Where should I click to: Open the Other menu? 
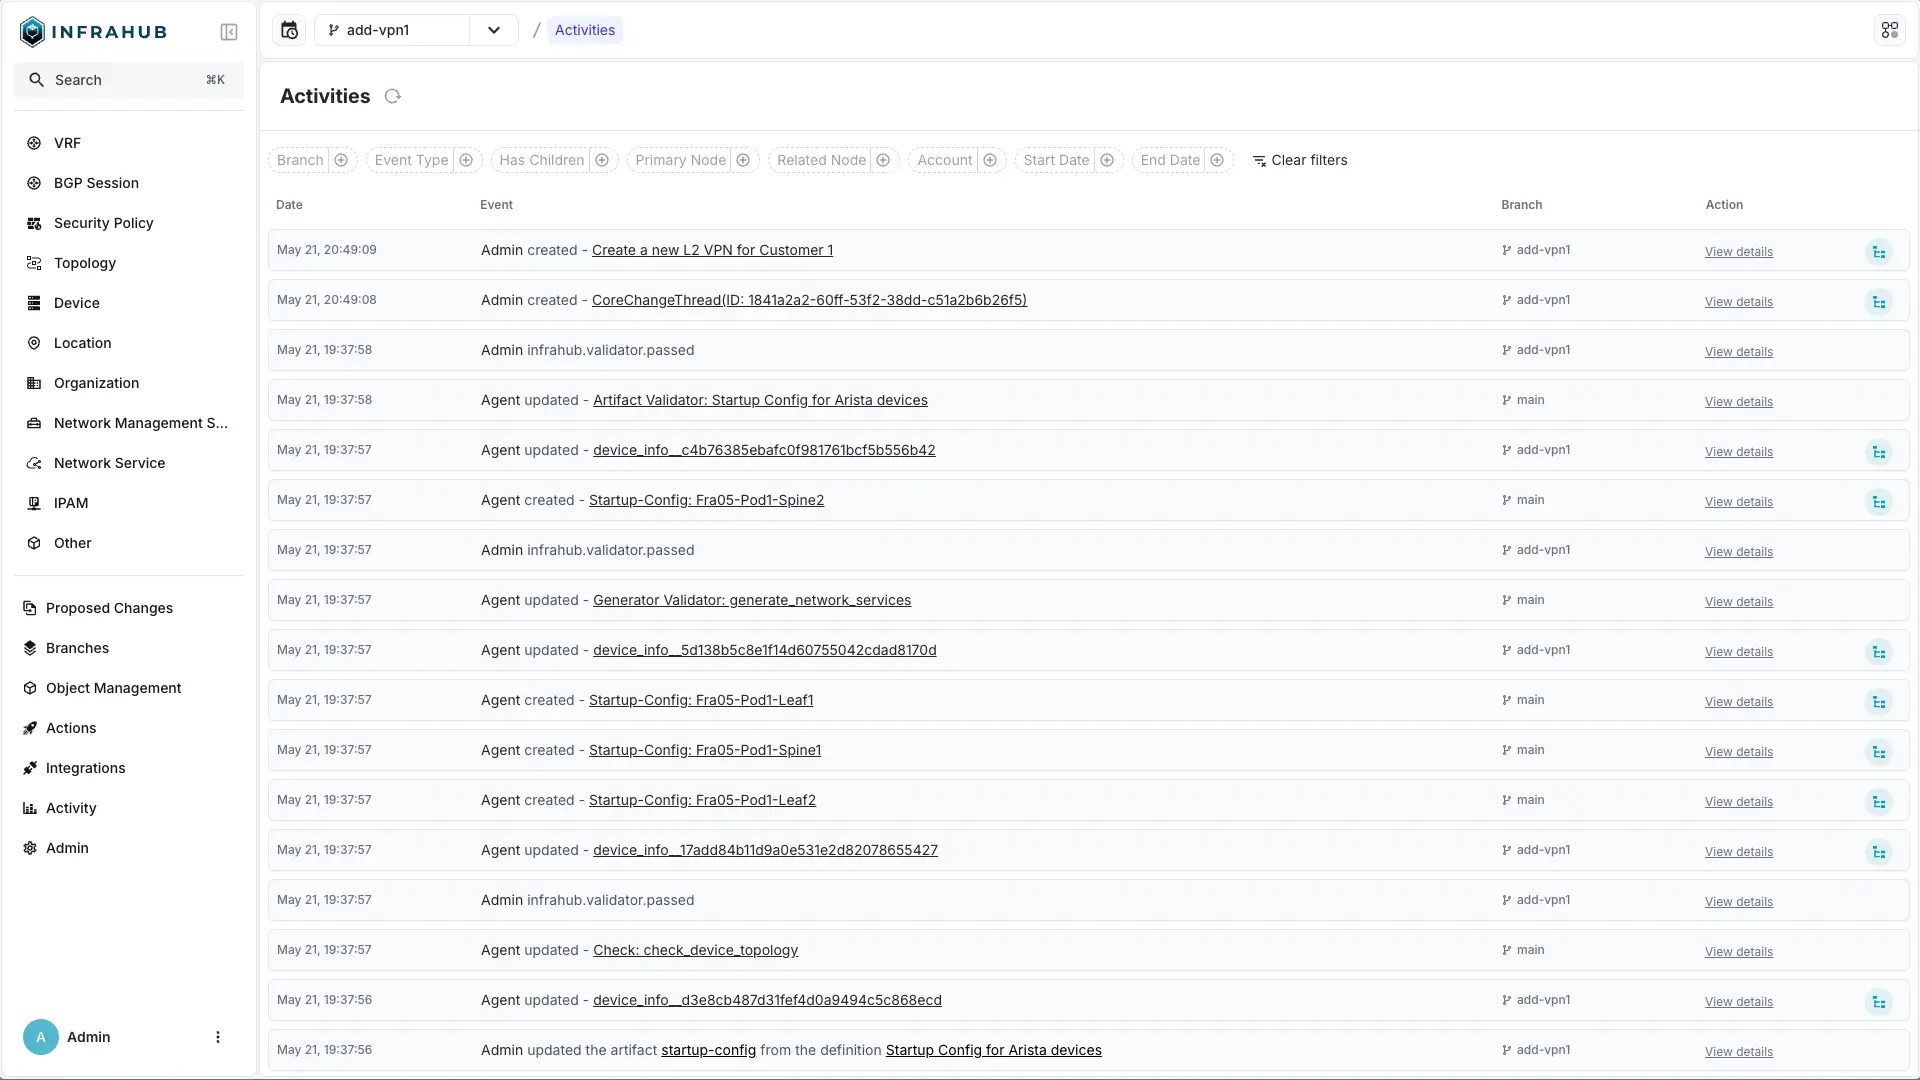(x=129, y=543)
